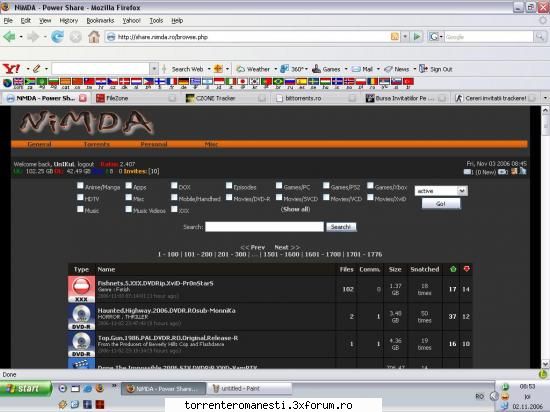Click the Firefox icon in quick launch
The width and height of the screenshot is (550, 412).
click(x=100, y=388)
